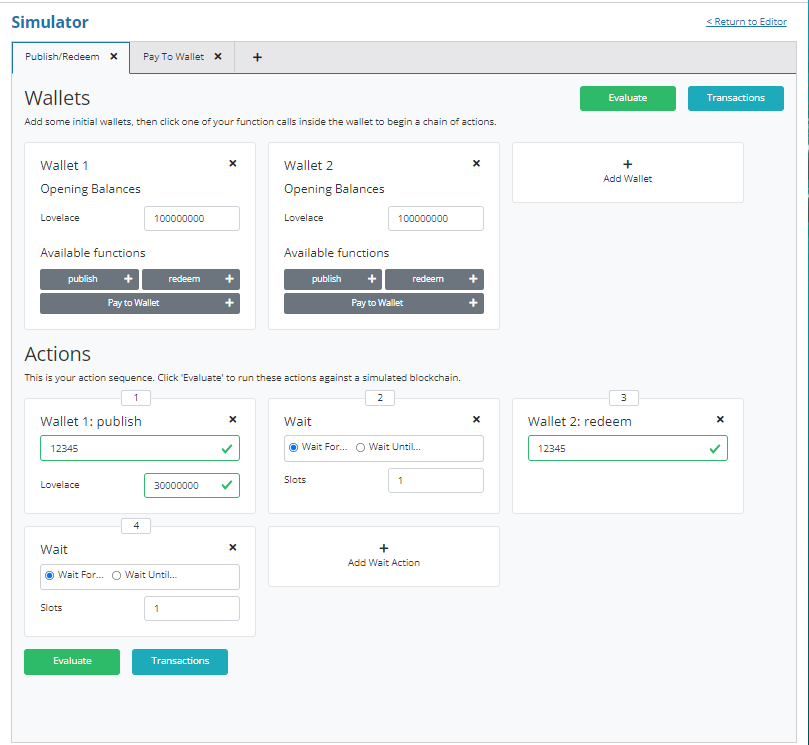Edit the Wallet 1 Lovelace balance field
Image resolution: width=809 pixels, height=745 pixels.
pos(191,218)
